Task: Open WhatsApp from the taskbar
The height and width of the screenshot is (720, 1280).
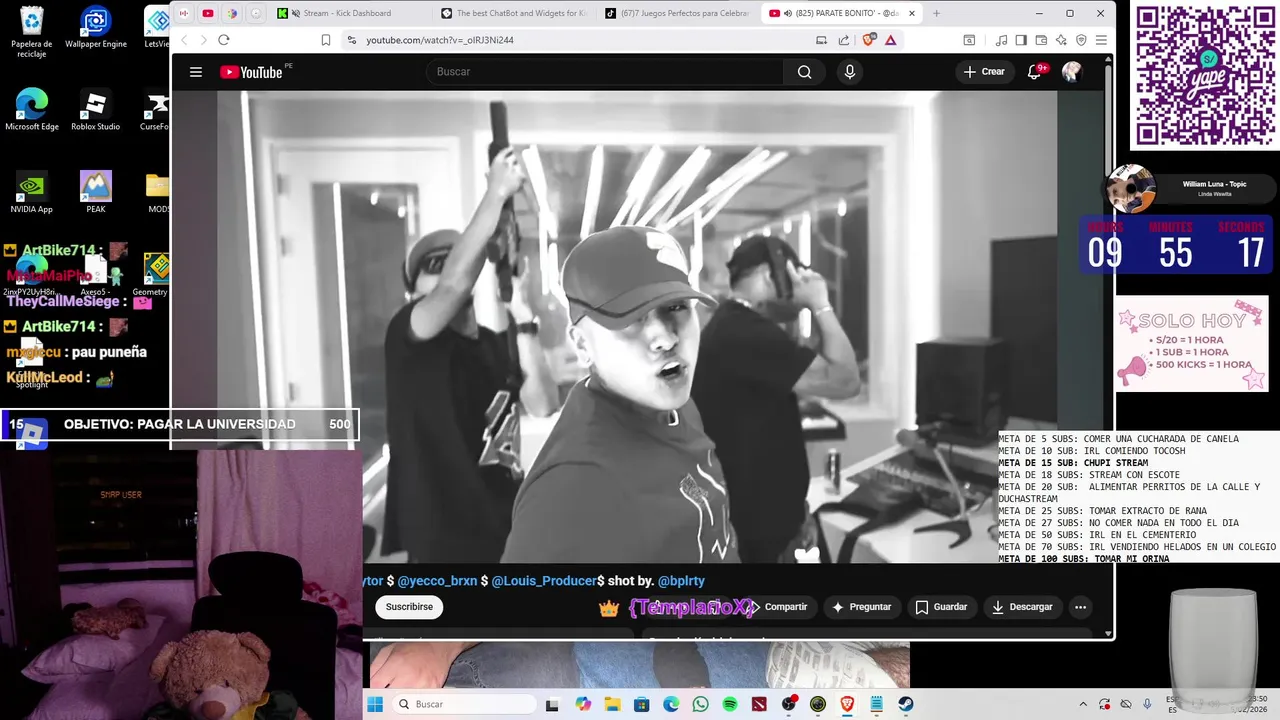Action: (700, 704)
